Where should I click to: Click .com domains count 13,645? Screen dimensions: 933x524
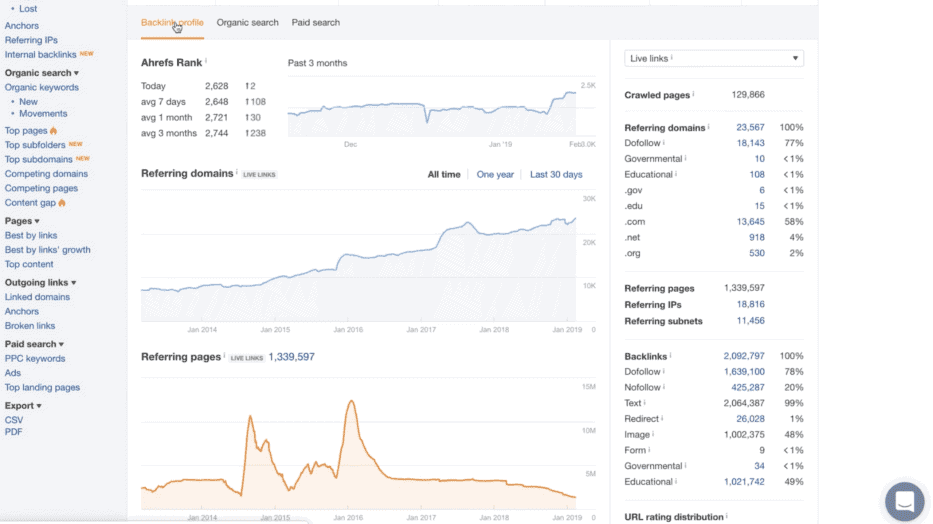click(x=750, y=221)
